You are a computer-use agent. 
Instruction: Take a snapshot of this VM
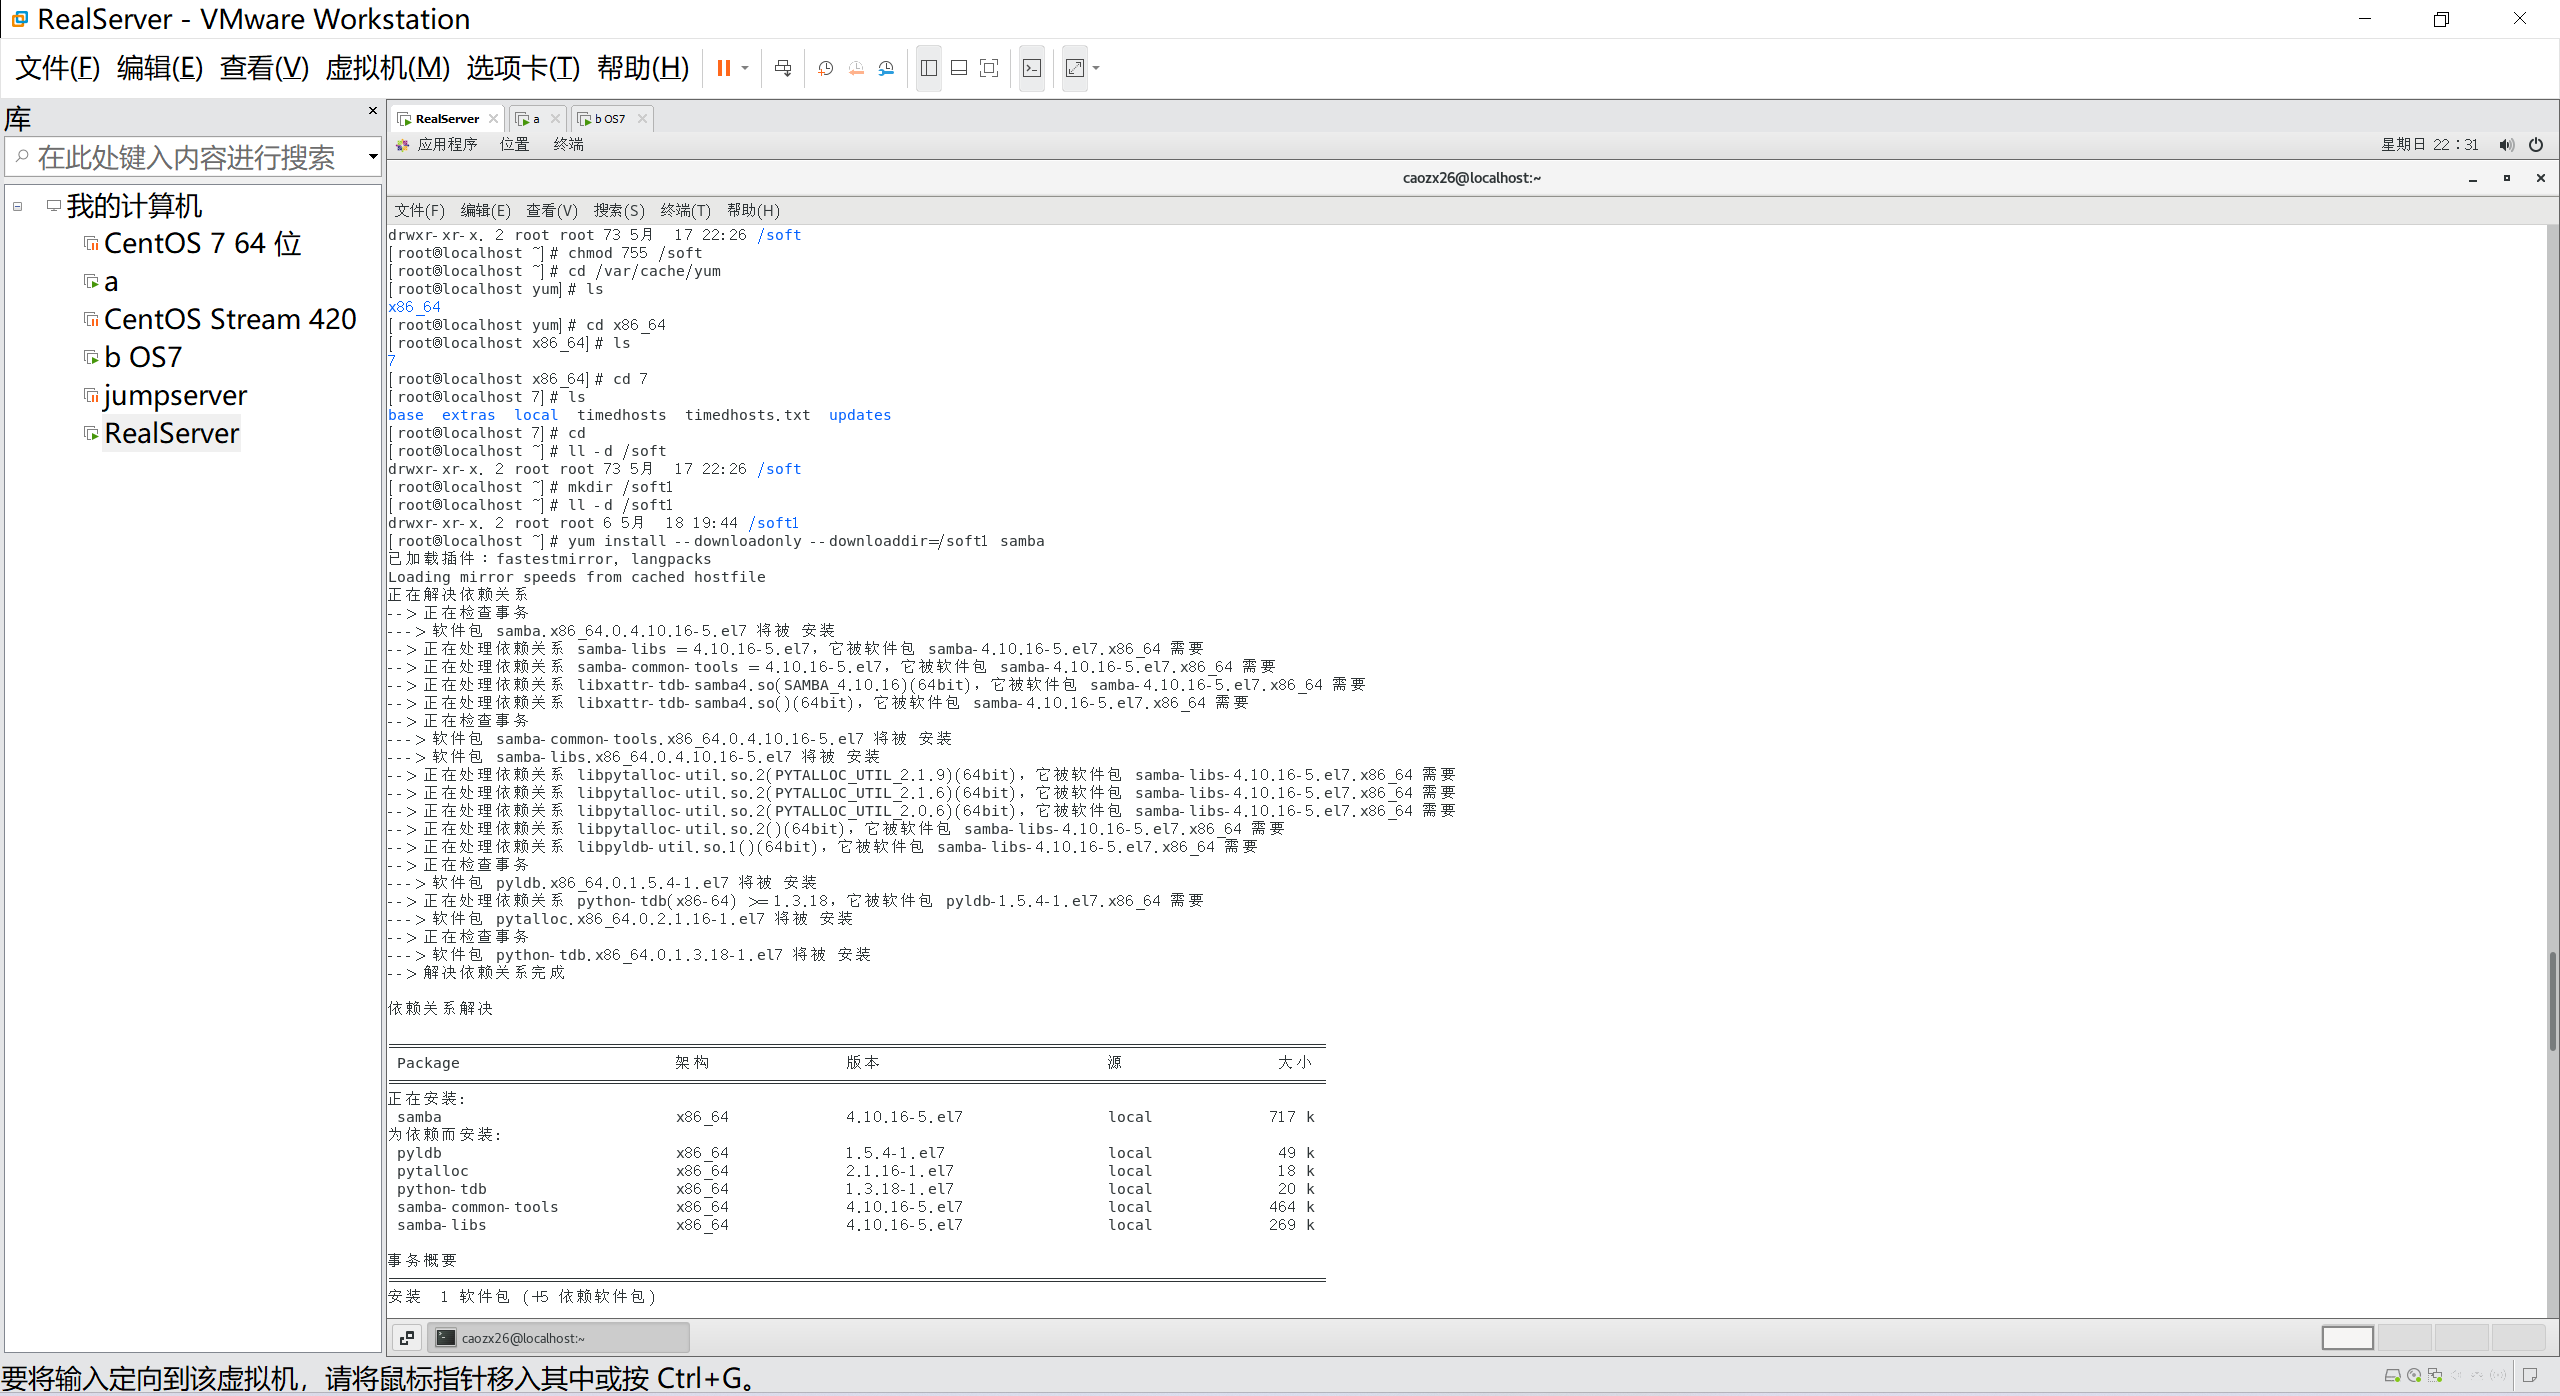[x=825, y=68]
